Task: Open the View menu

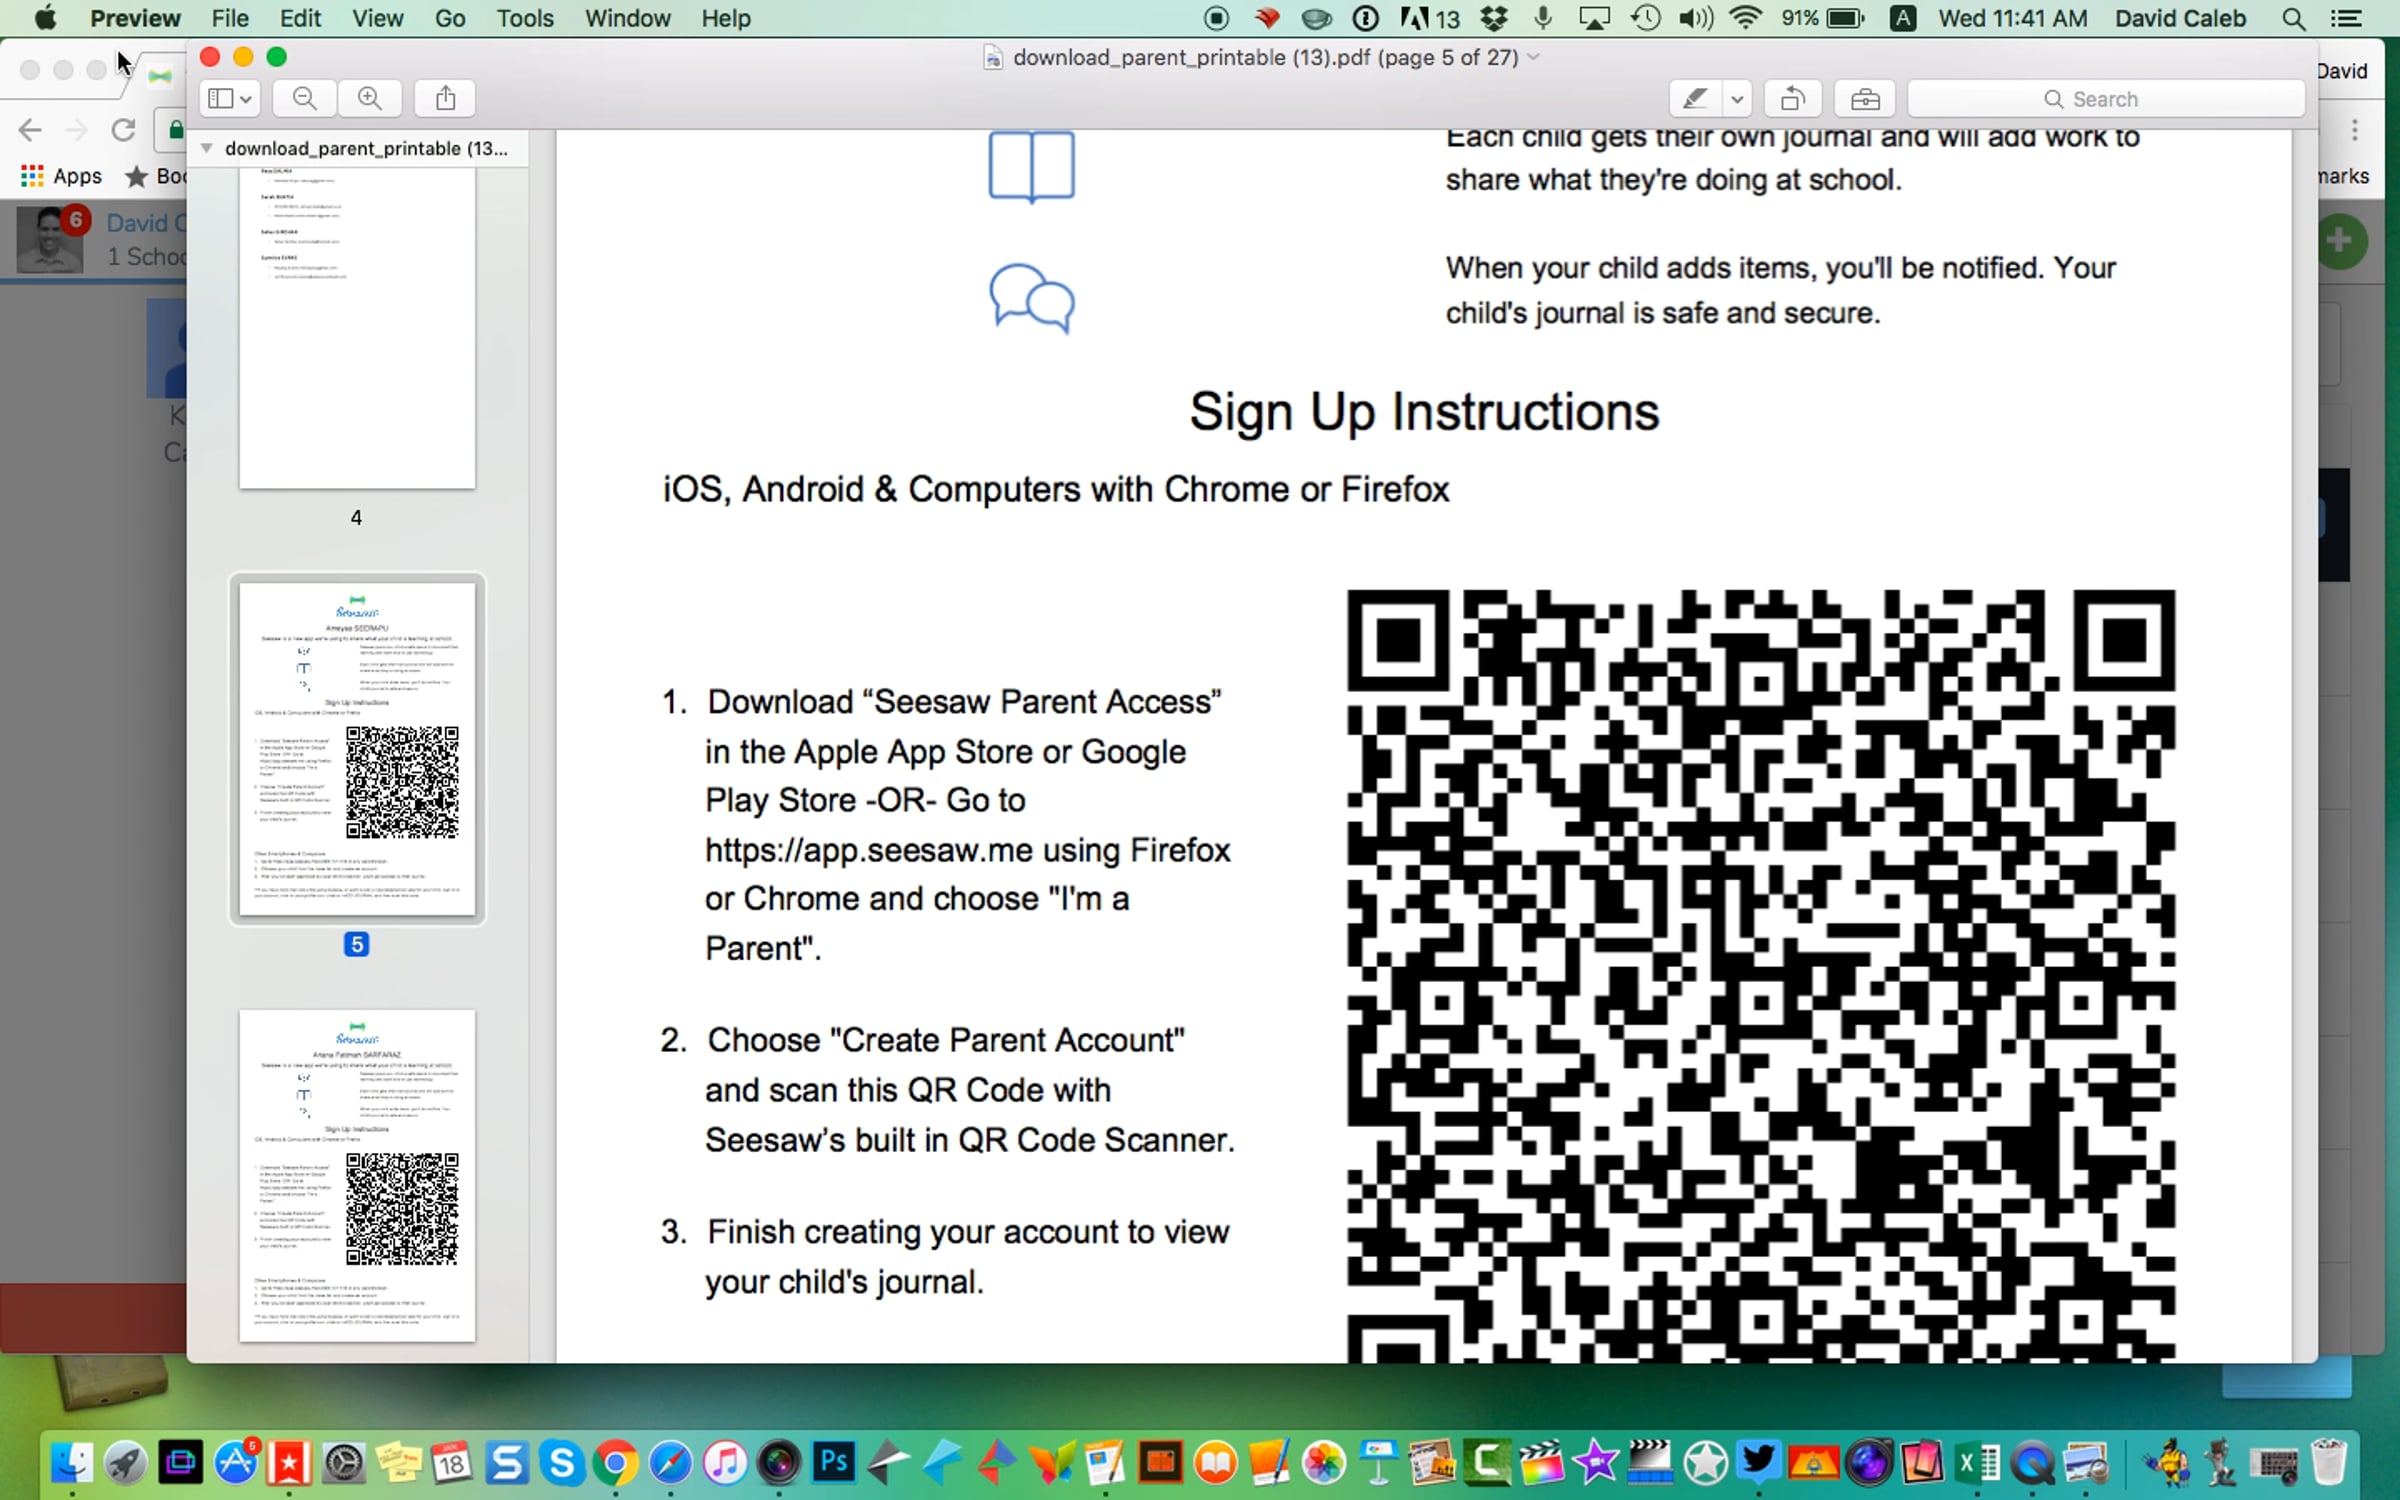Action: point(377,18)
